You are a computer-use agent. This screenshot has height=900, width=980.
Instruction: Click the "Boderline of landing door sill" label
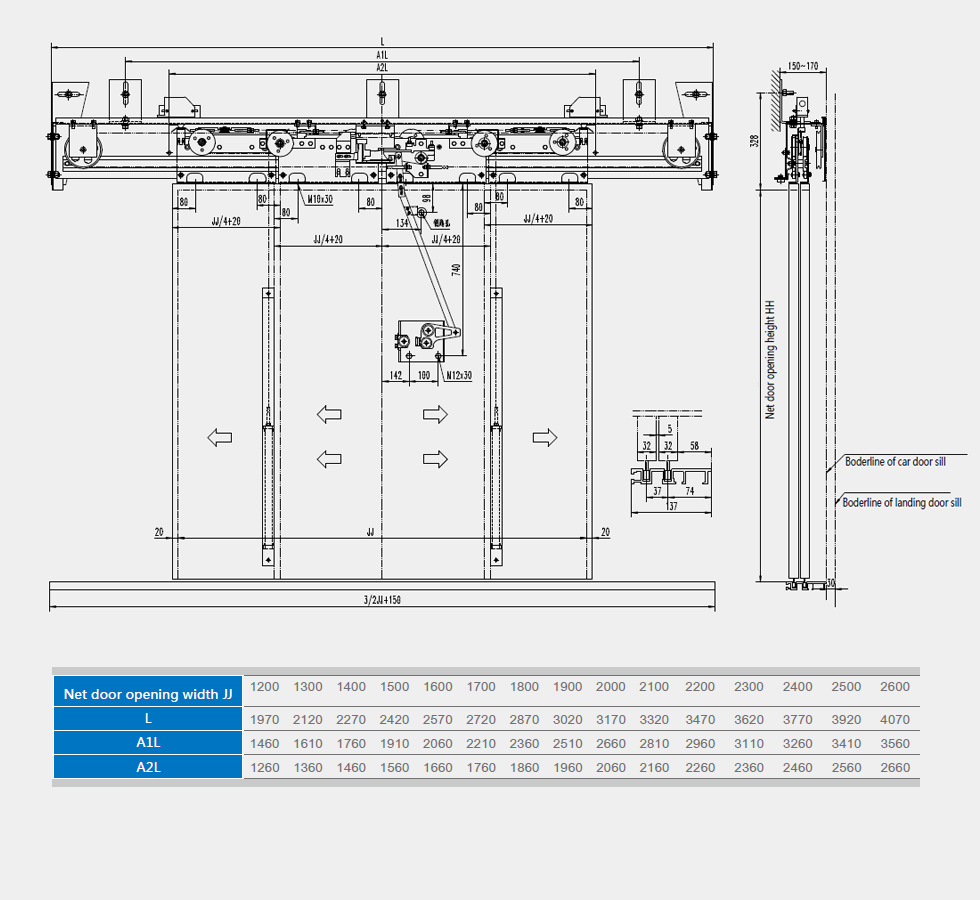[x=901, y=503]
